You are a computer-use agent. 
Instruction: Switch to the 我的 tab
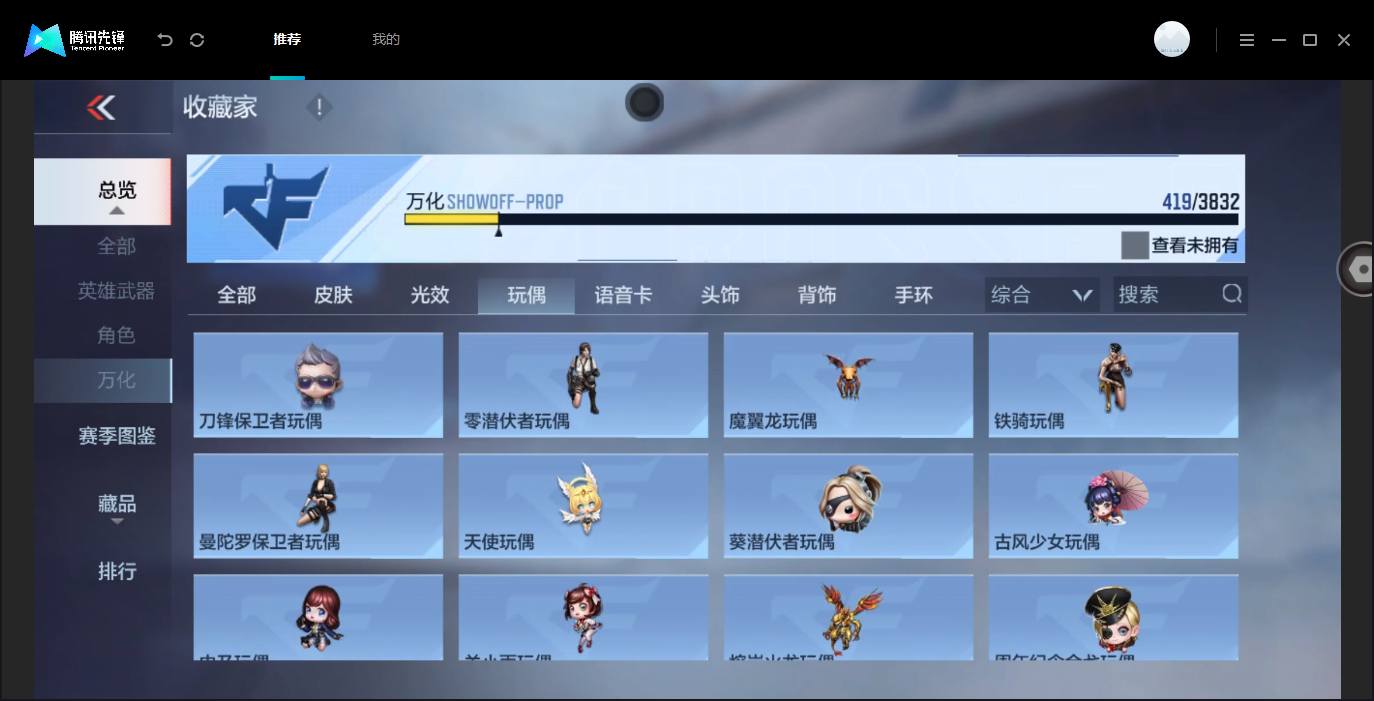coord(386,39)
